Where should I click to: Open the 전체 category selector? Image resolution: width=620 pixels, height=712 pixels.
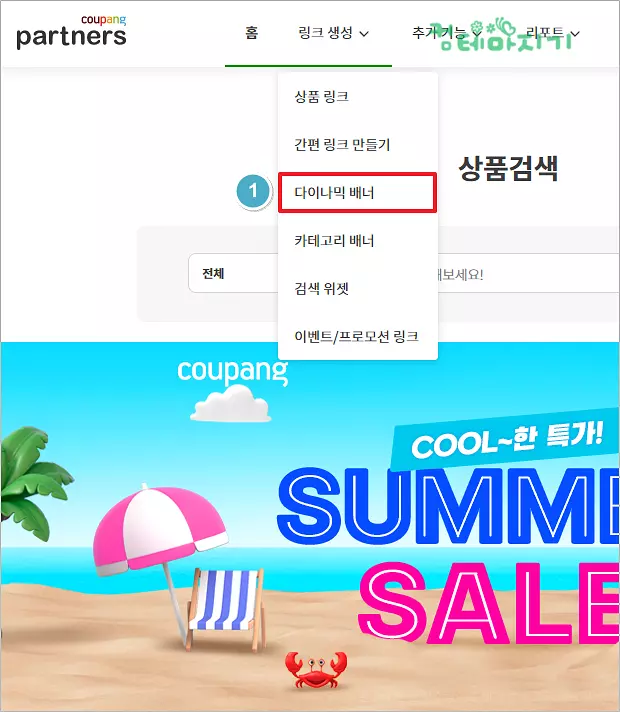[x=233, y=273]
